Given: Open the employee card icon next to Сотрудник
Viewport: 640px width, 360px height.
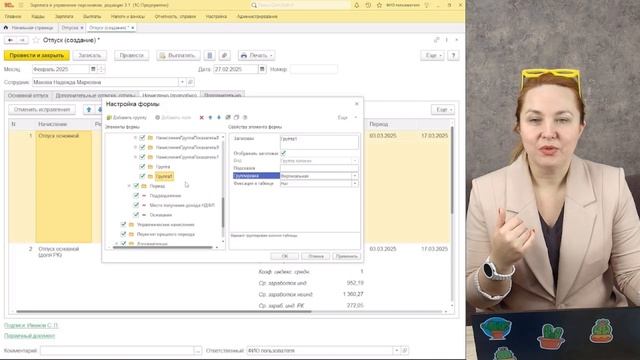Looking at the screenshot, I should pos(190,82).
